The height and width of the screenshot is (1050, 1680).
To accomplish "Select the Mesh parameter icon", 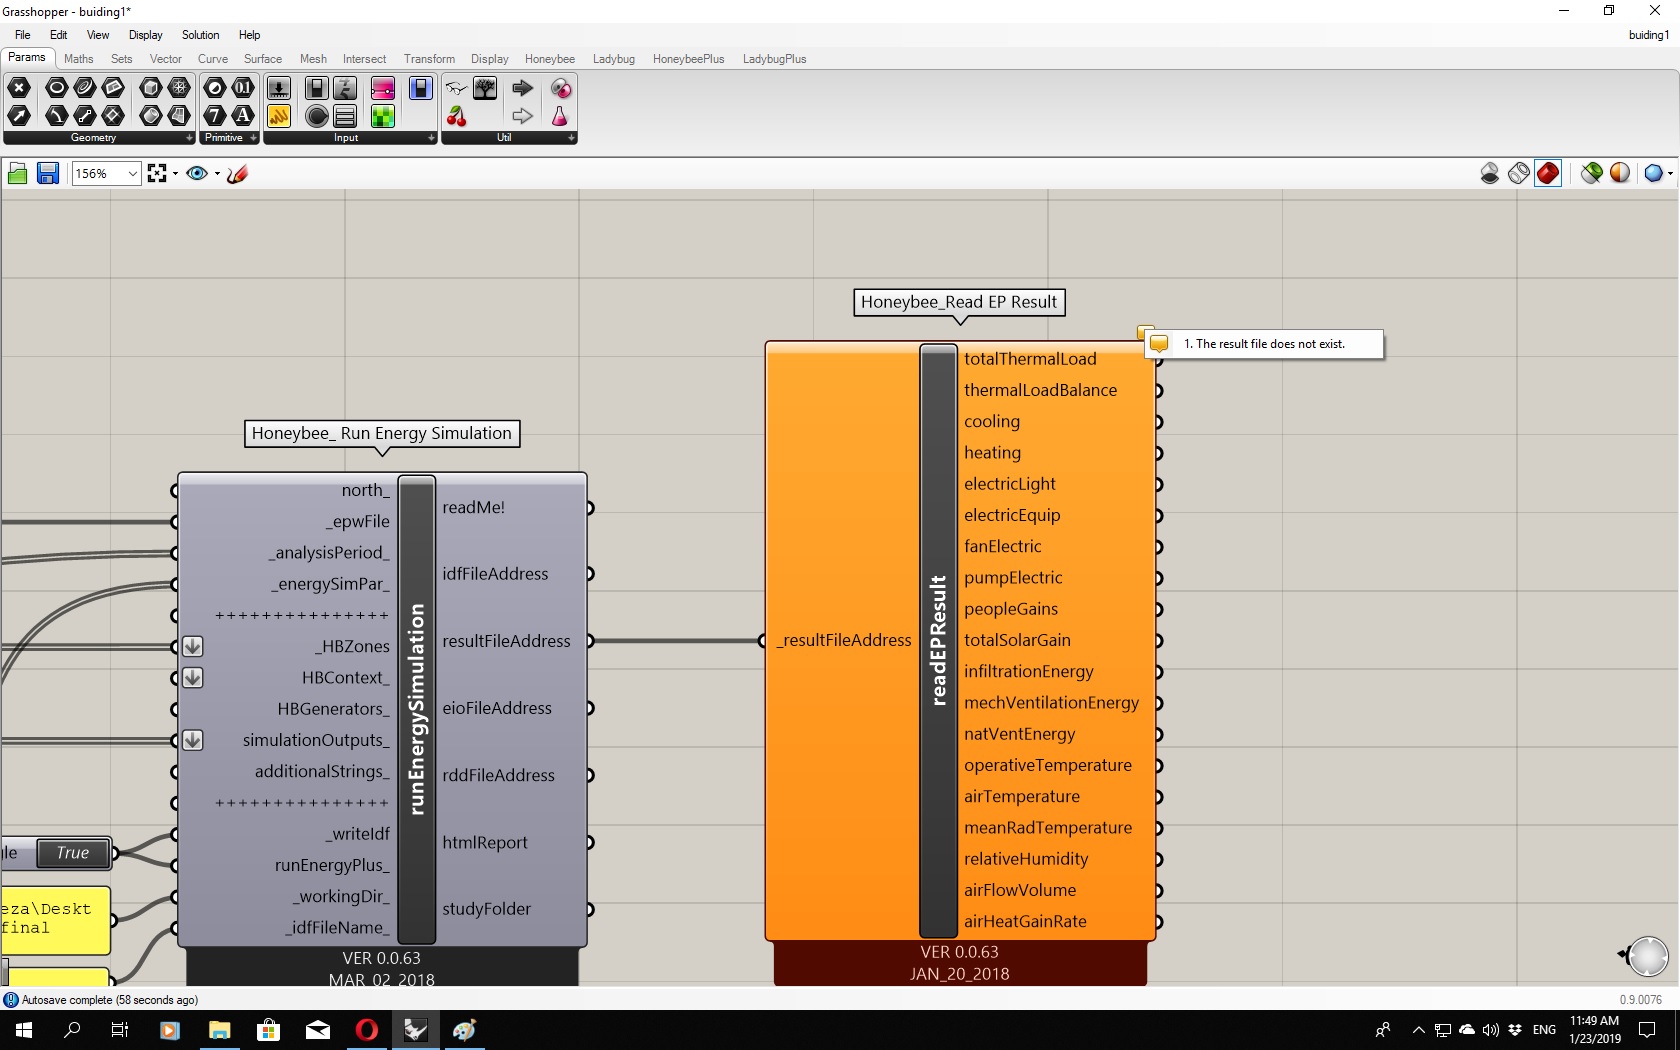I will coord(179,88).
